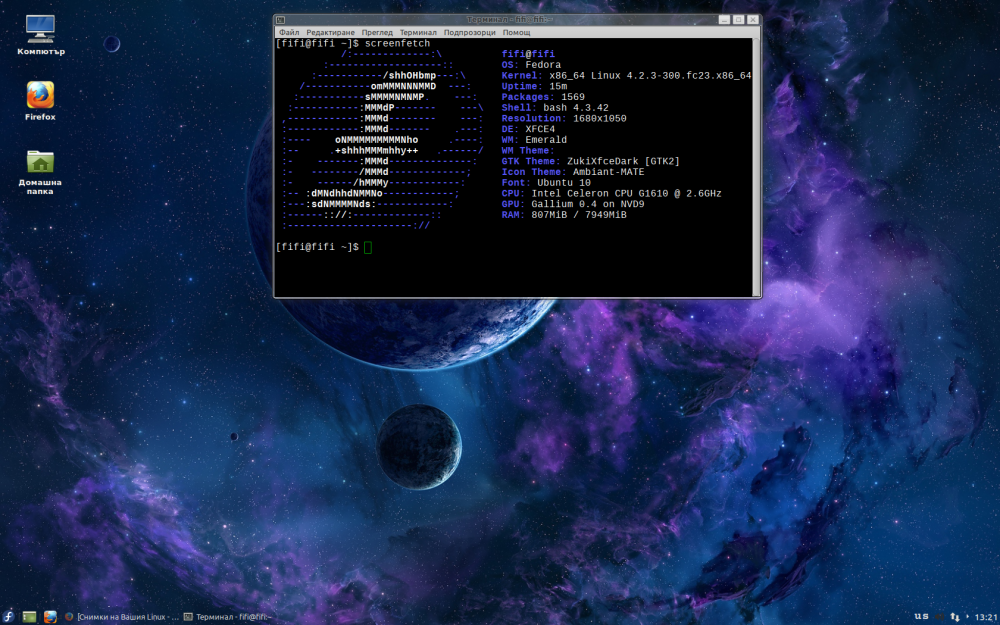The height and width of the screenshot is (625, 1000).
Task: Click the 'GPU: Gallium 0.4 on NVD9' line
Action: click(x=573, y=204)
